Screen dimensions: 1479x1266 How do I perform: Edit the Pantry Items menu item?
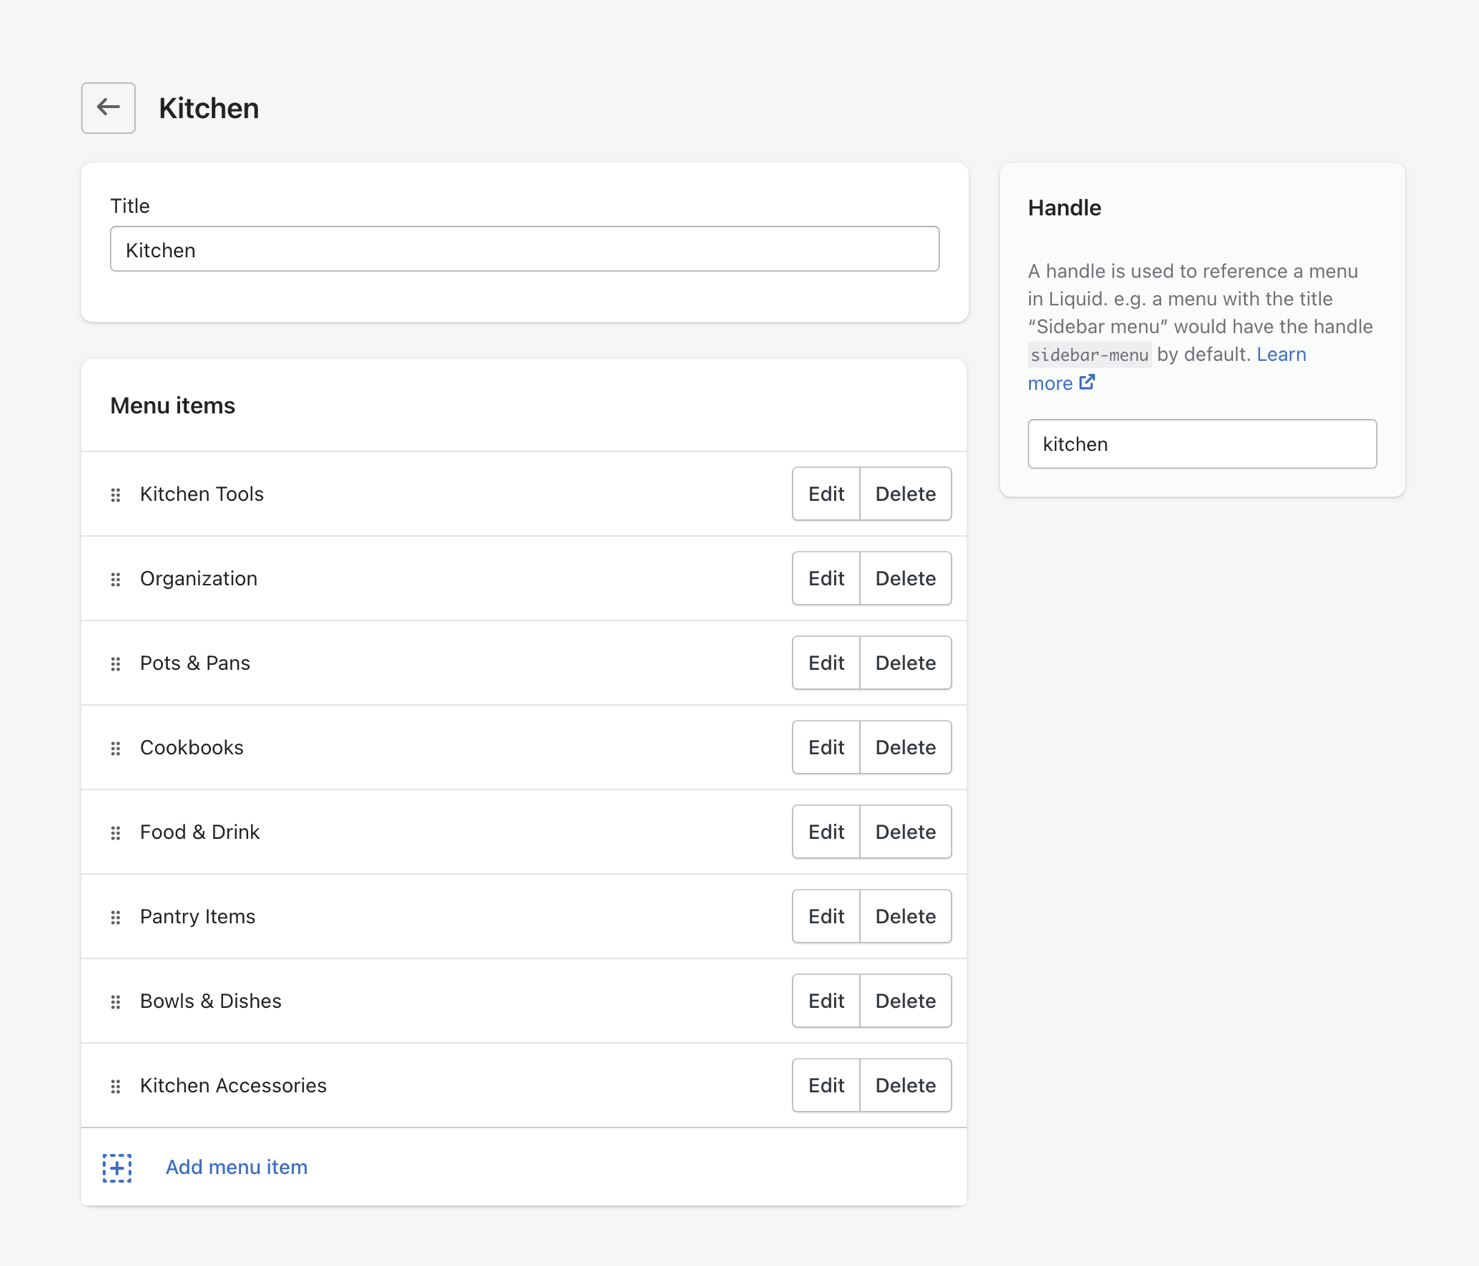point(826,916)
